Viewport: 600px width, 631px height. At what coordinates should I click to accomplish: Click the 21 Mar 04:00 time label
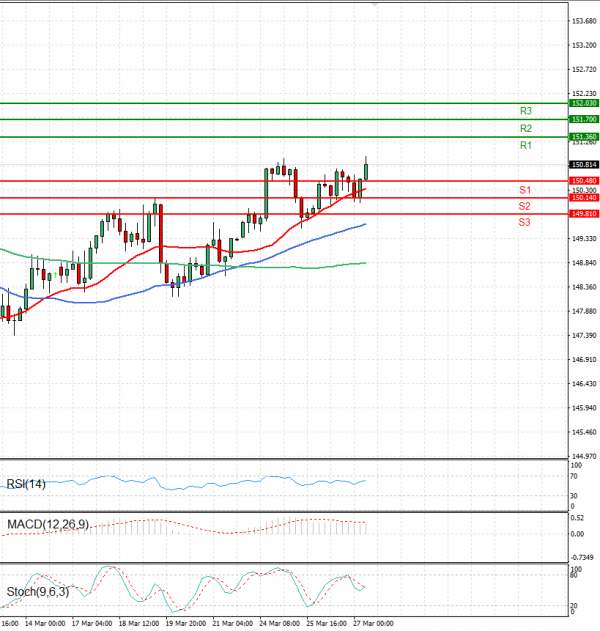pos(233,623)
